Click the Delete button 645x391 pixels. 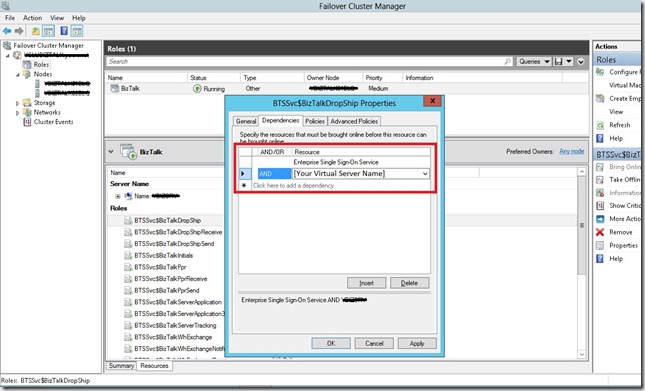[x=409, y=283]
